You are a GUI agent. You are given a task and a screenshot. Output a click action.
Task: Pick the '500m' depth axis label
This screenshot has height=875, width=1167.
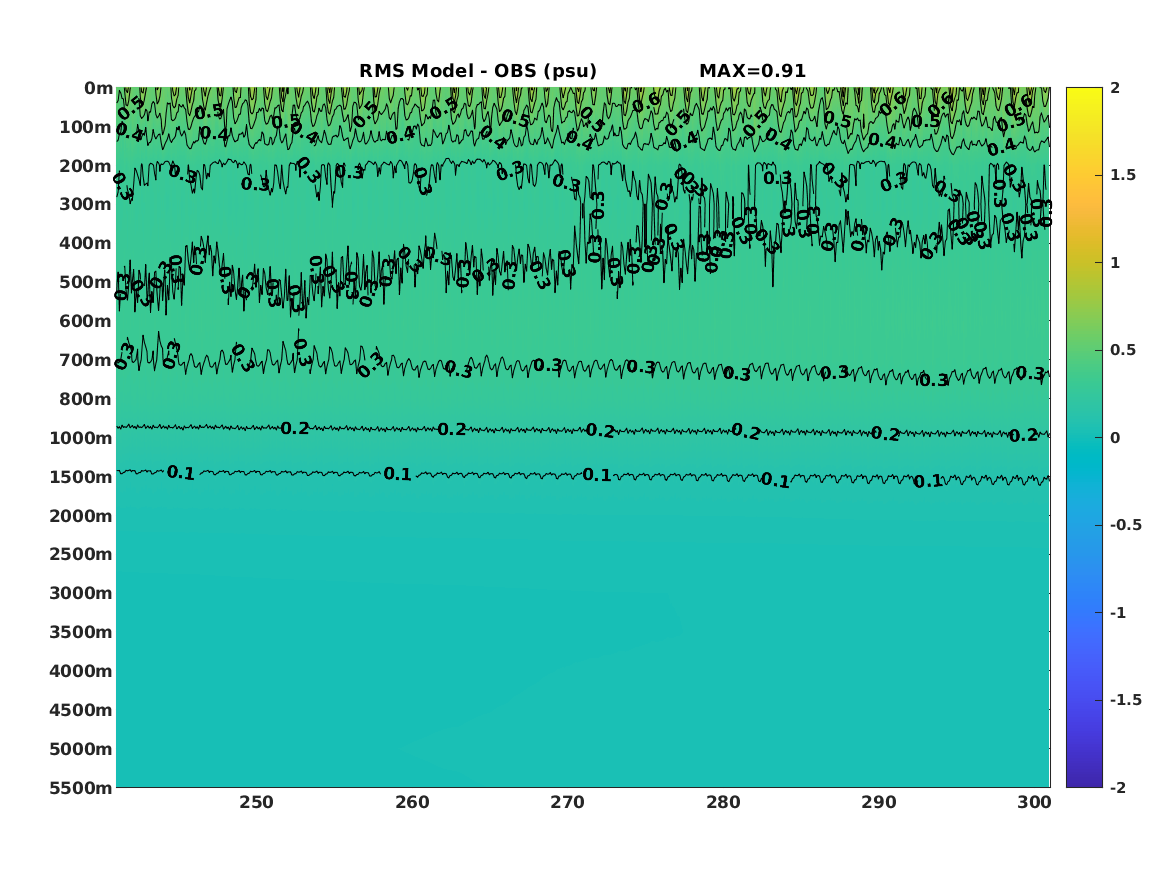coord(86,283)
